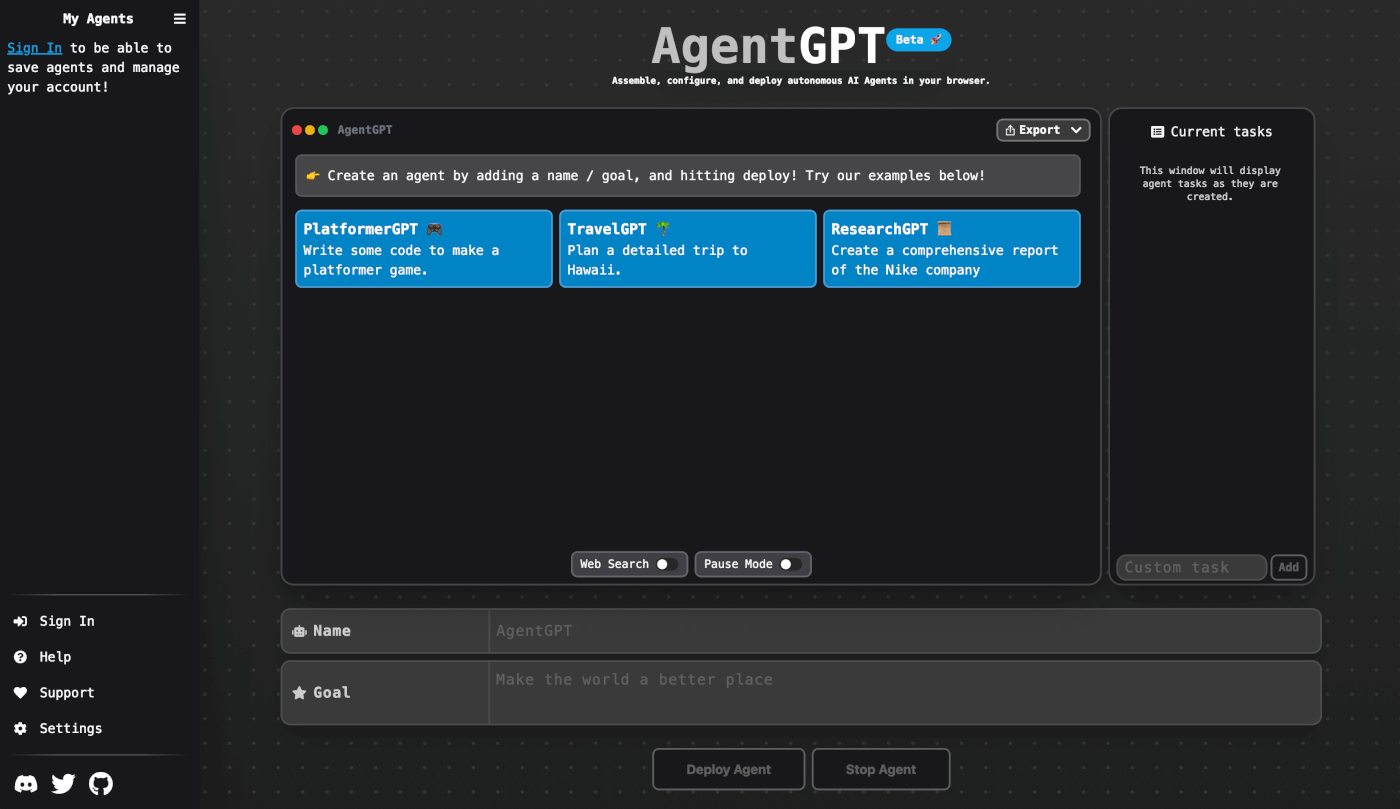Screen dimensions: 1400x809
Task: Click the GitHub icon in the sidebar footer
Action: [100, 784]
